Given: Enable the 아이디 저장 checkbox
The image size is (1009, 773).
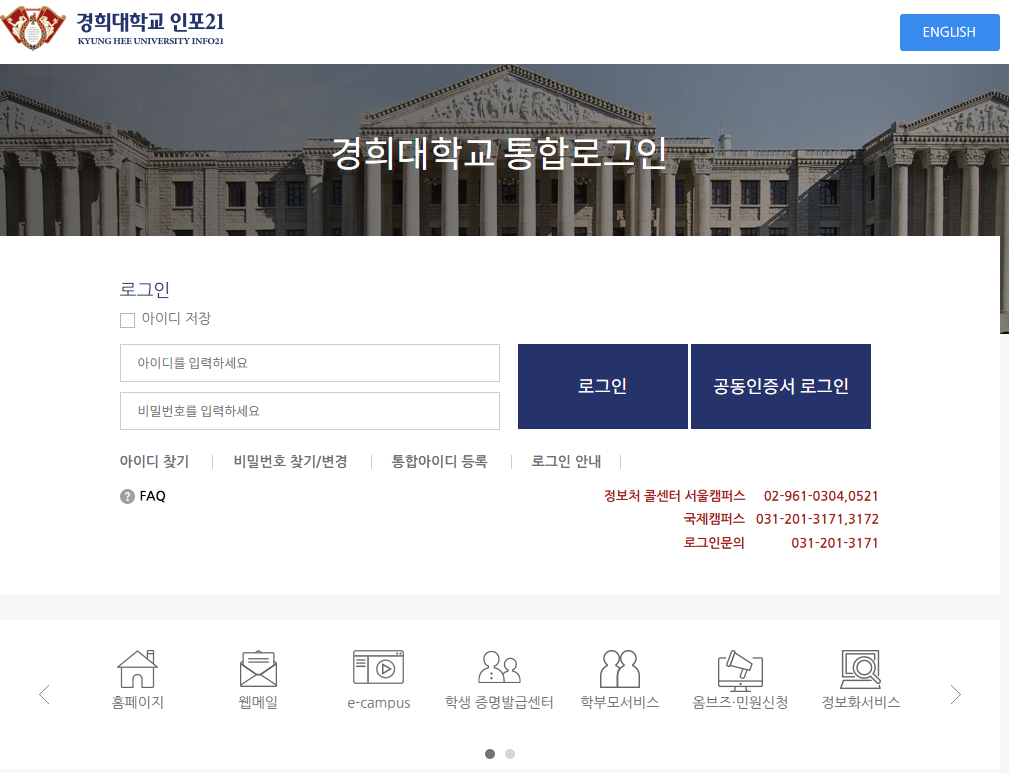Looking at the screenshot, I should point(127,320).
